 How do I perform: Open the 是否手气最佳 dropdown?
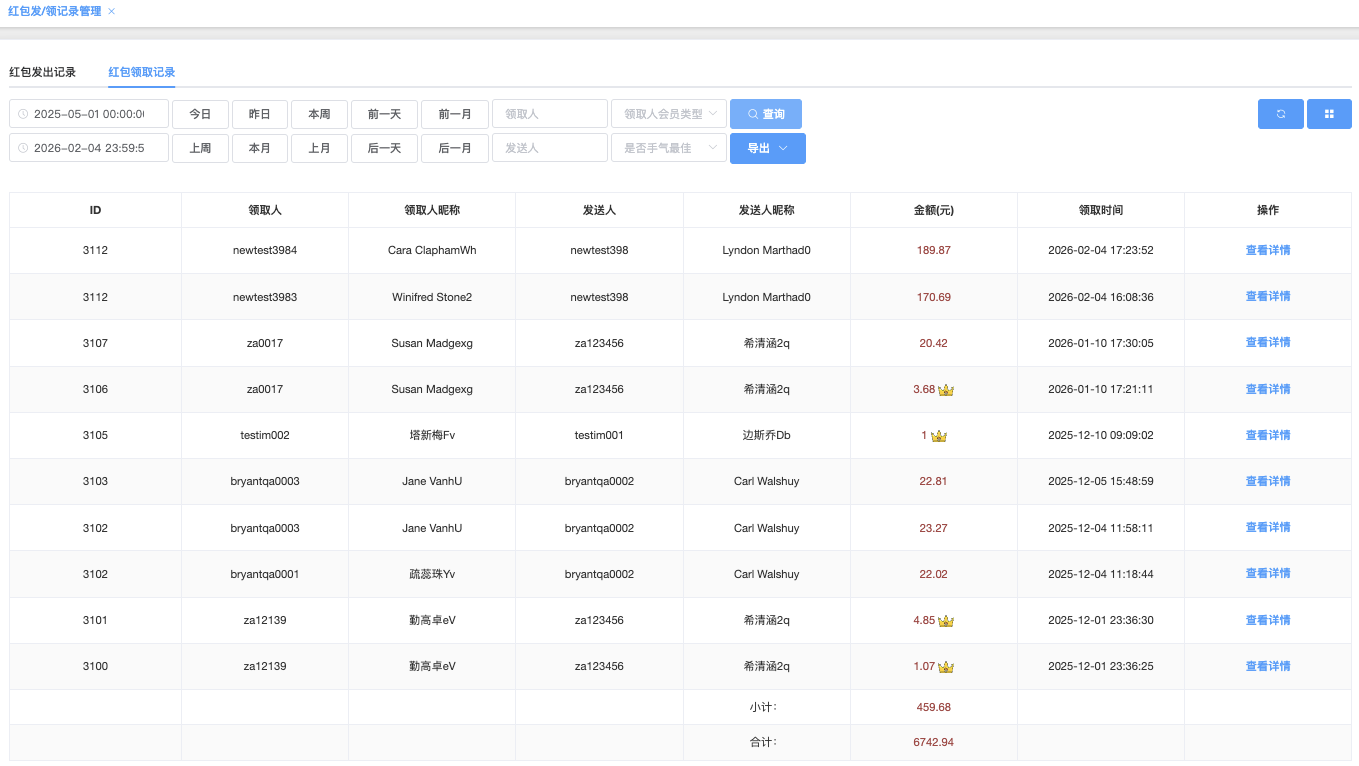(x=668, y=148)
